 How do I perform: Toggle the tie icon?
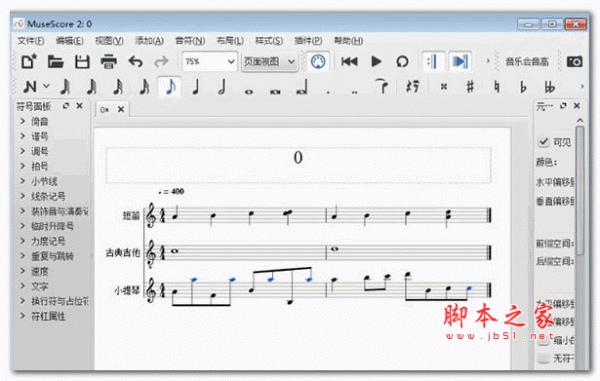coord(382,86)
